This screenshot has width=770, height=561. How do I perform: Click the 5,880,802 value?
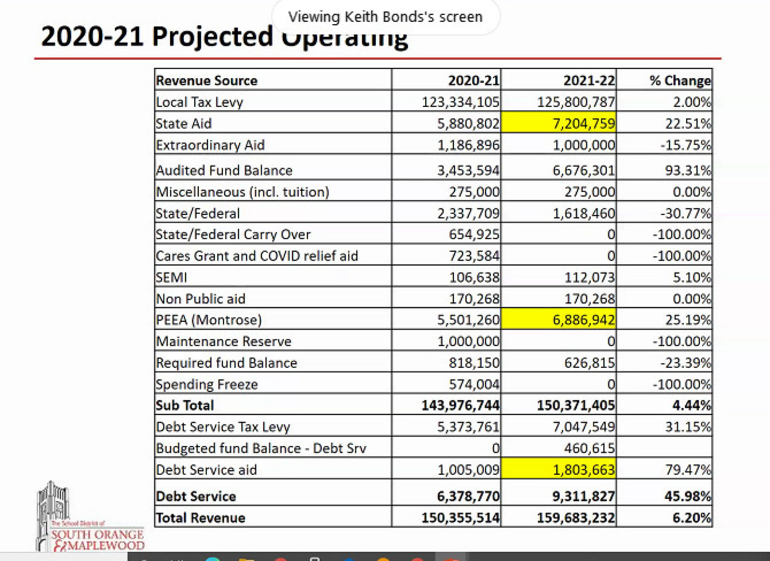[x=468, y=123]
